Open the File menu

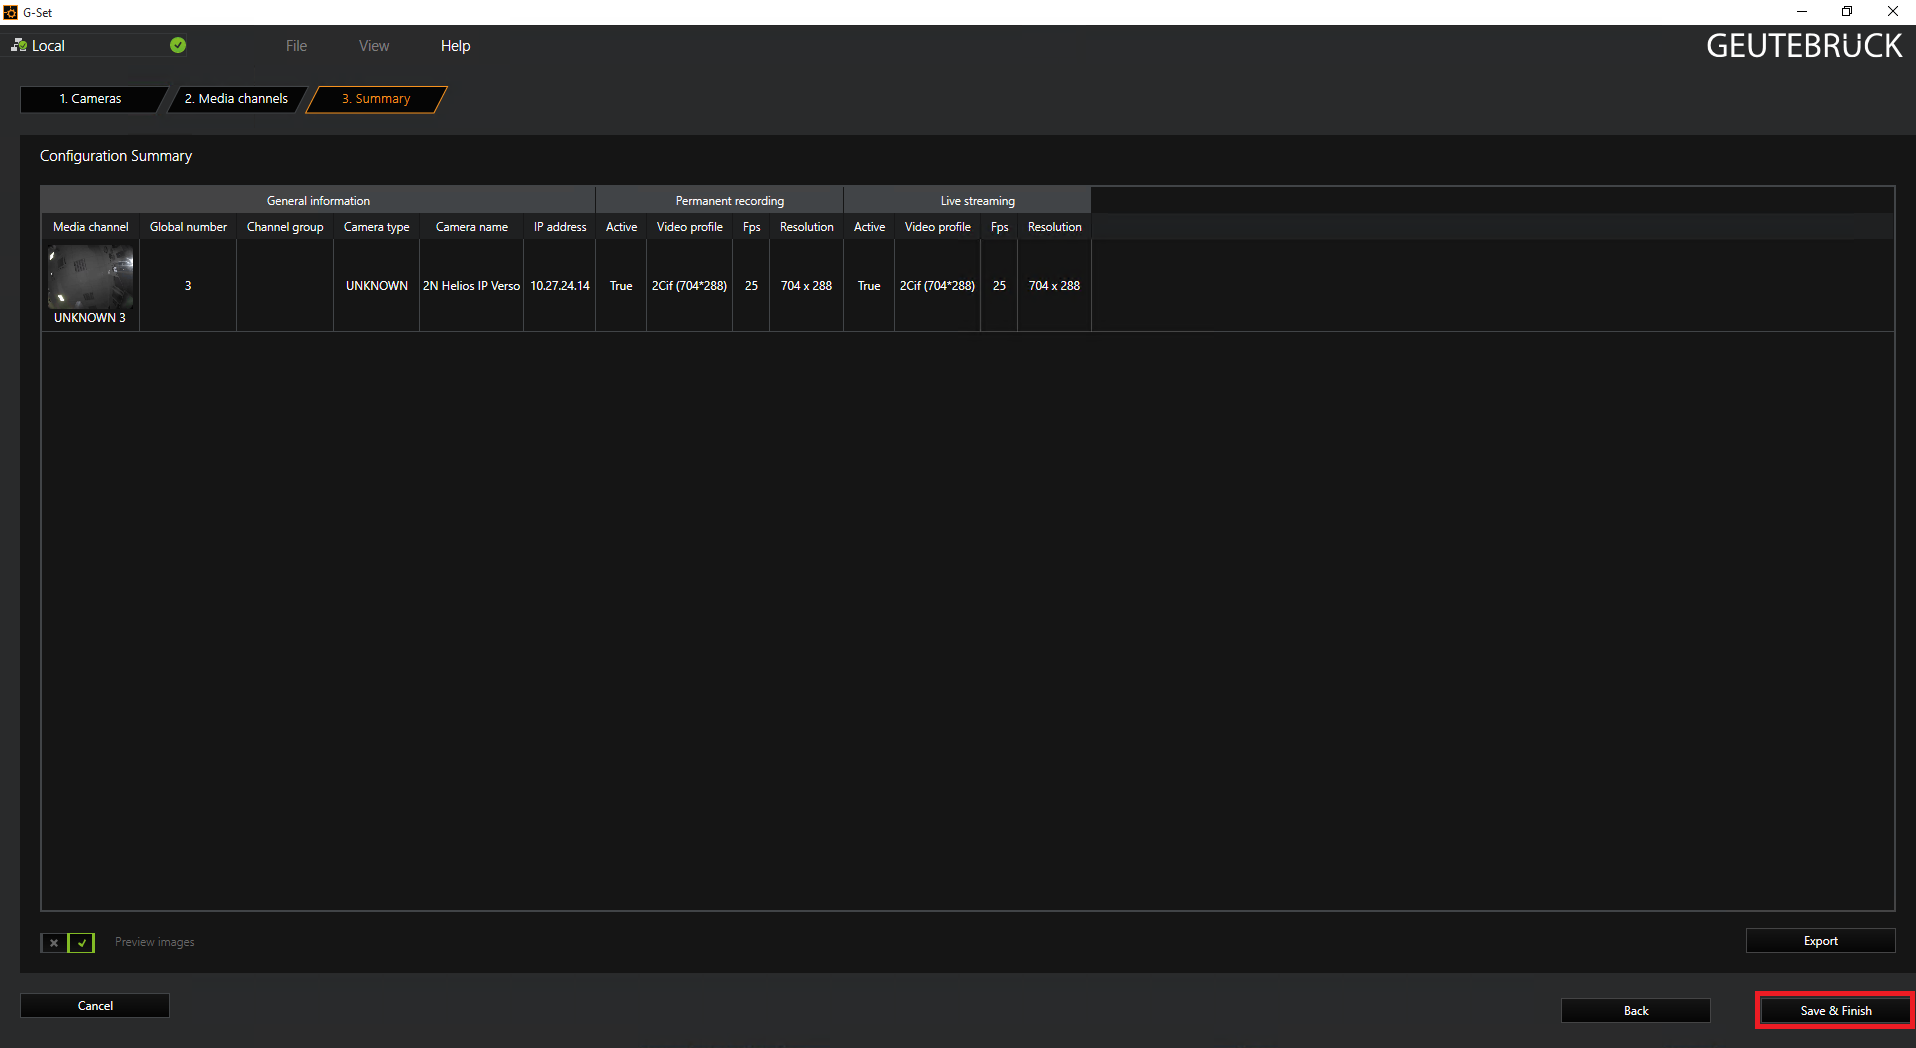pos(296,46)
